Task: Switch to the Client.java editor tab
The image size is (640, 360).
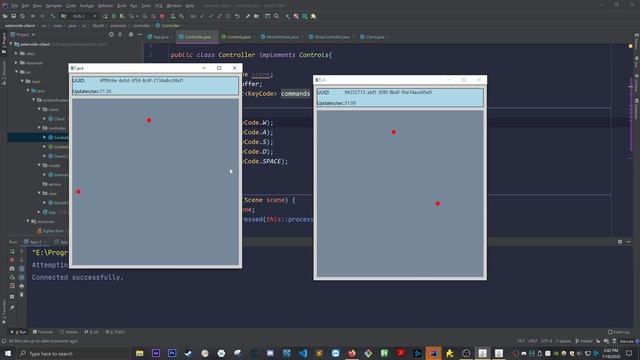Action: [374, 37]
